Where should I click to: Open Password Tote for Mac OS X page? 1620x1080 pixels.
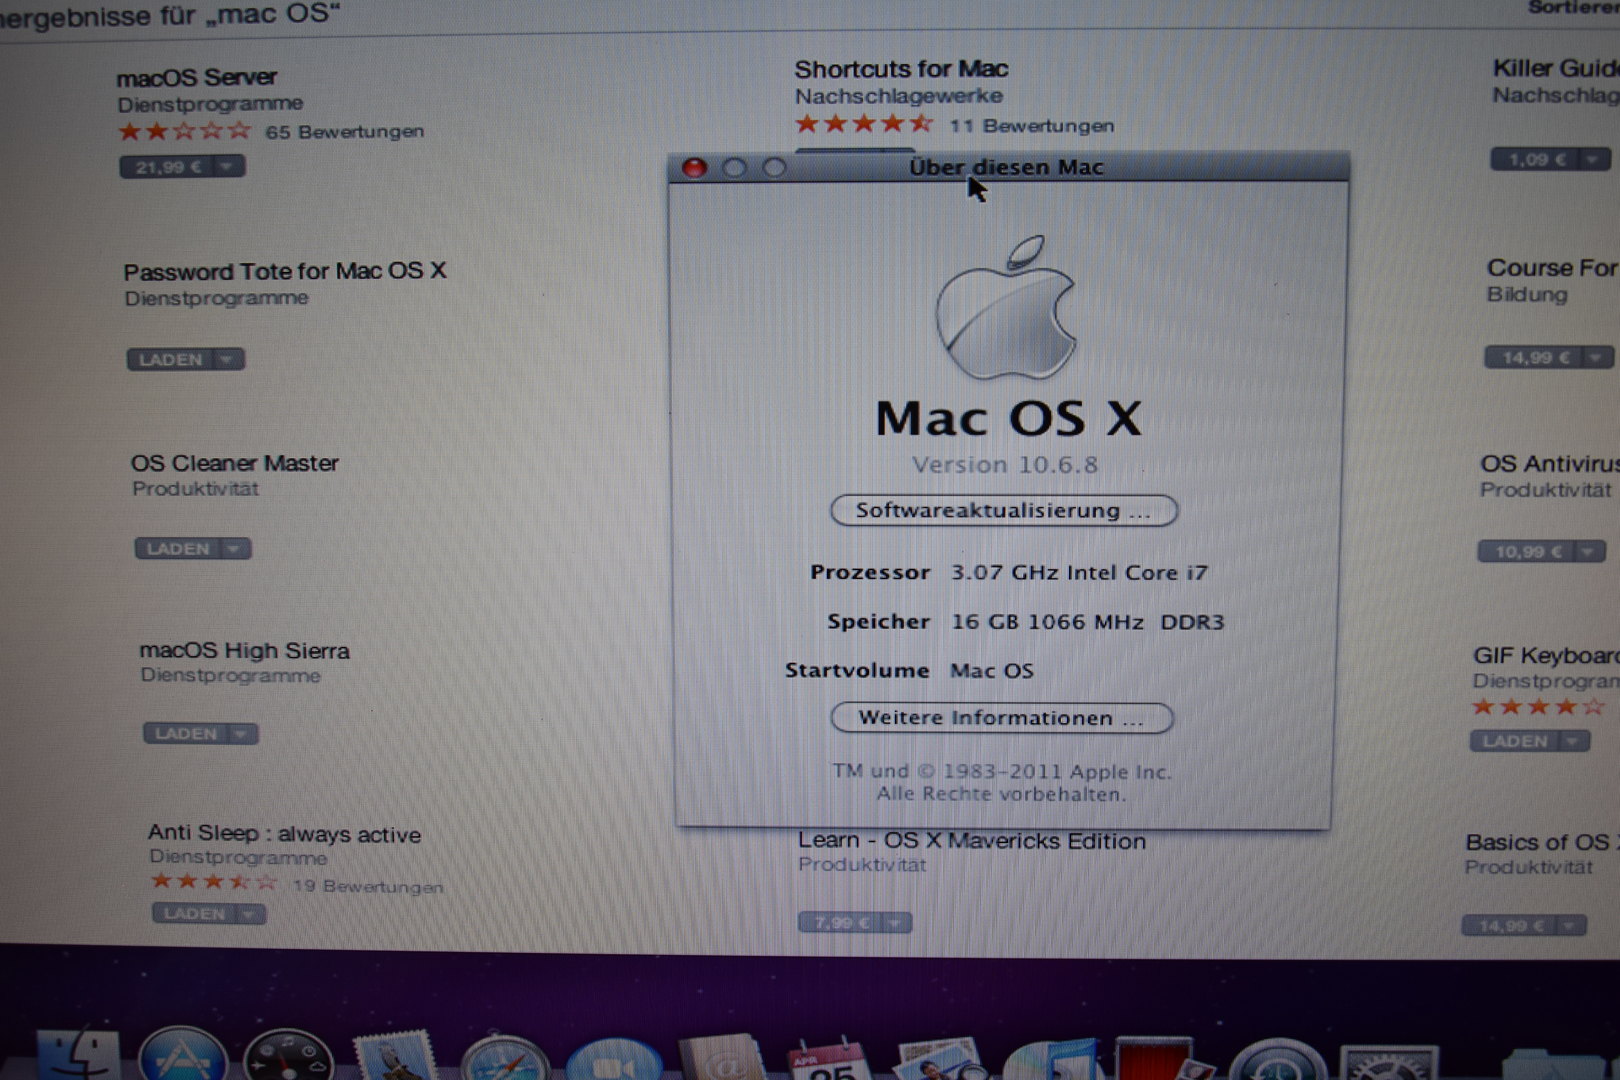285,272
